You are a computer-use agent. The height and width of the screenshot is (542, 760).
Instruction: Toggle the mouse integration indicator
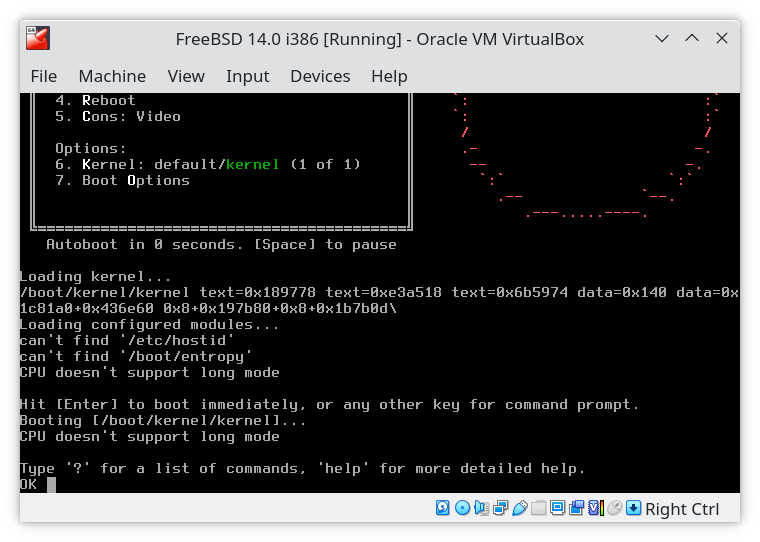[x=614, y=508]
